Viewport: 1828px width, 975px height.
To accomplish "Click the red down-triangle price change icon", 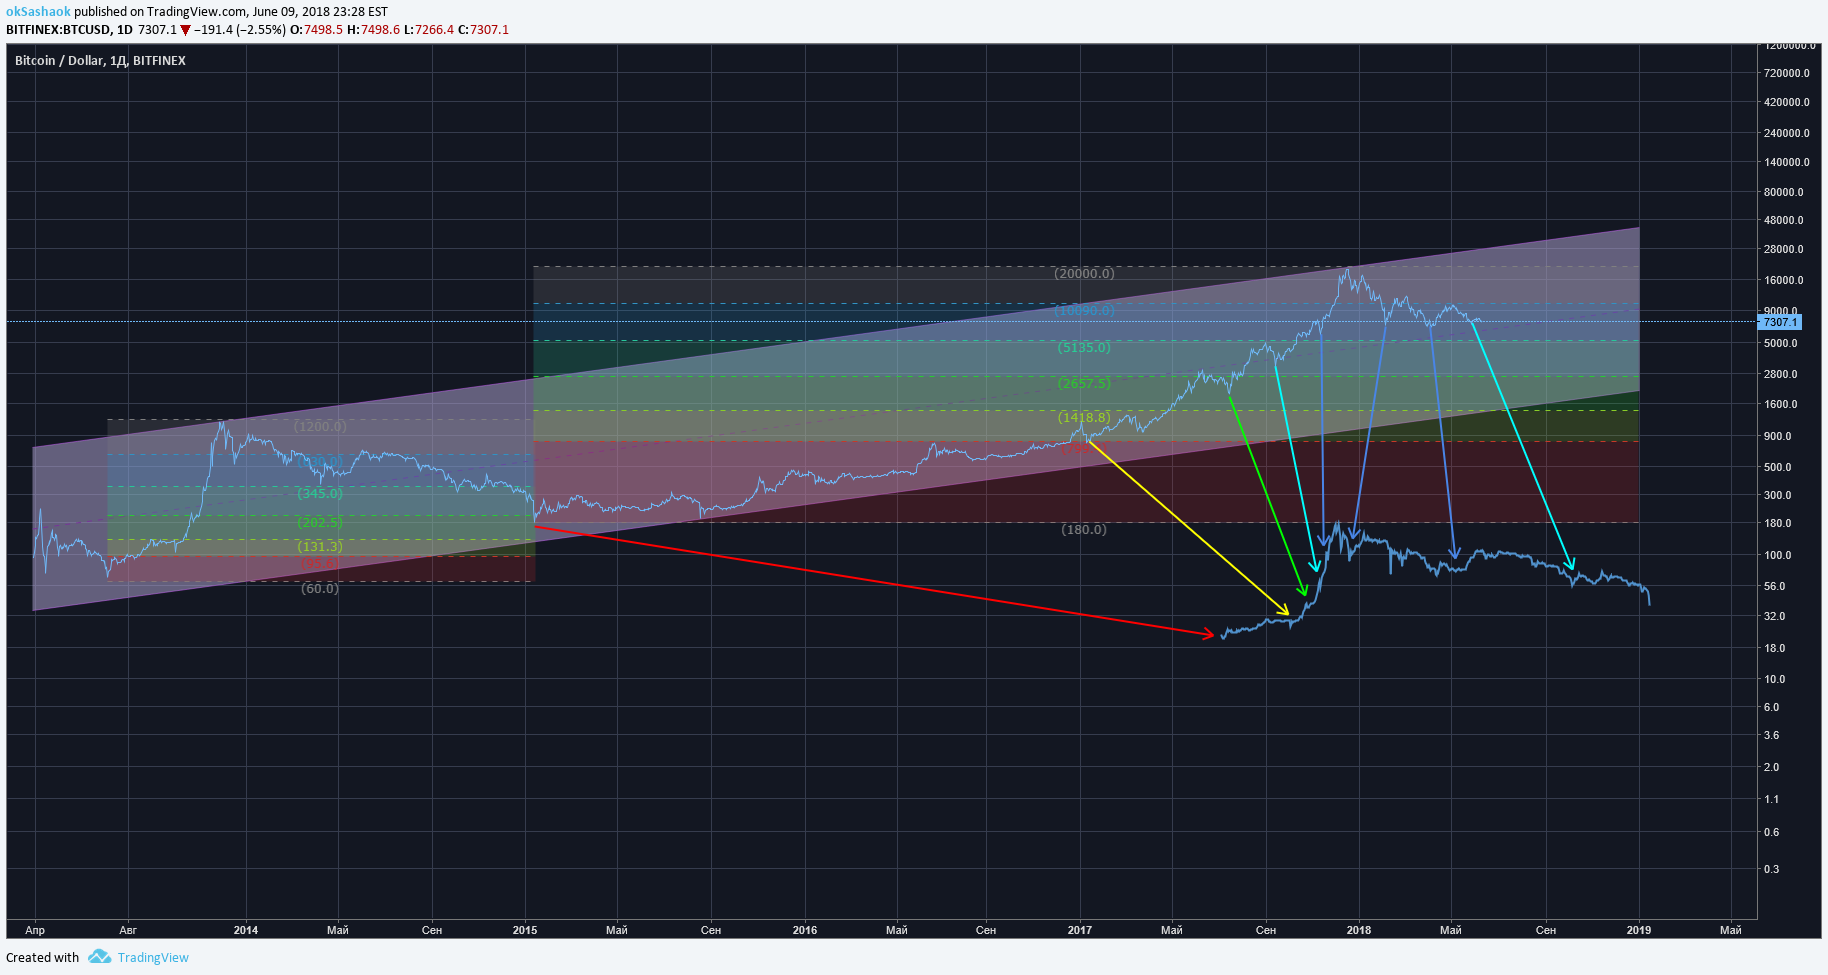I will (185, 30).
